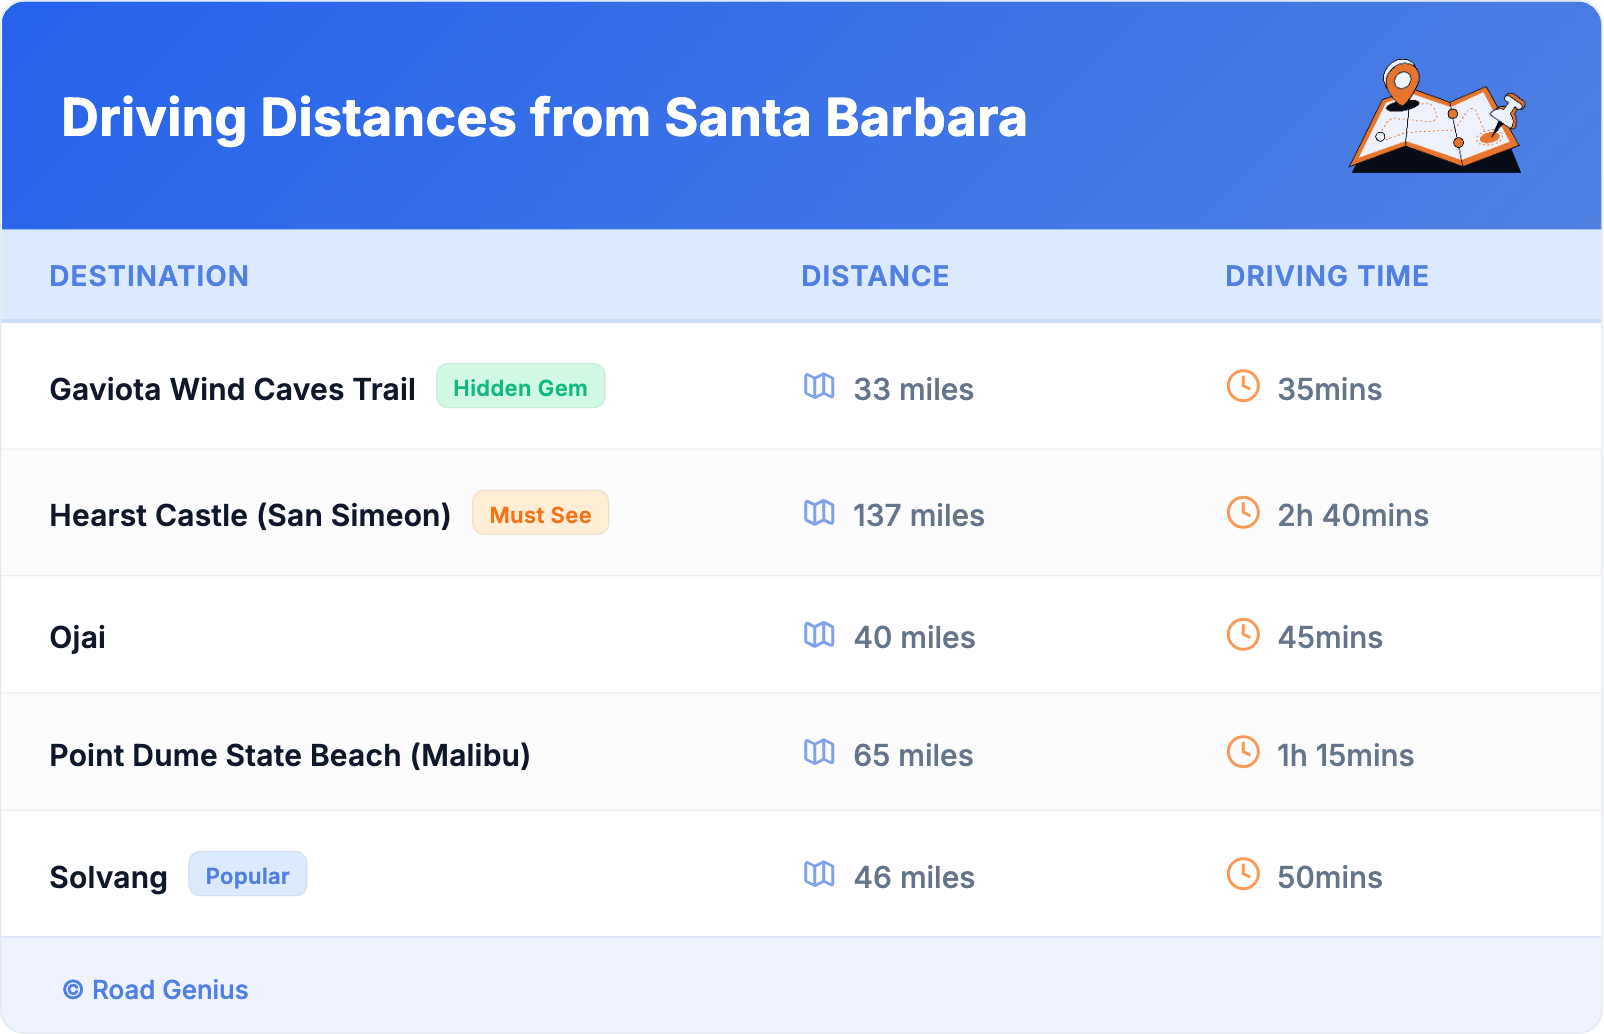Open the Road Genius footer link
Screen dimensions: 1604x1034
pyautogui.click(x=157, y=990)
